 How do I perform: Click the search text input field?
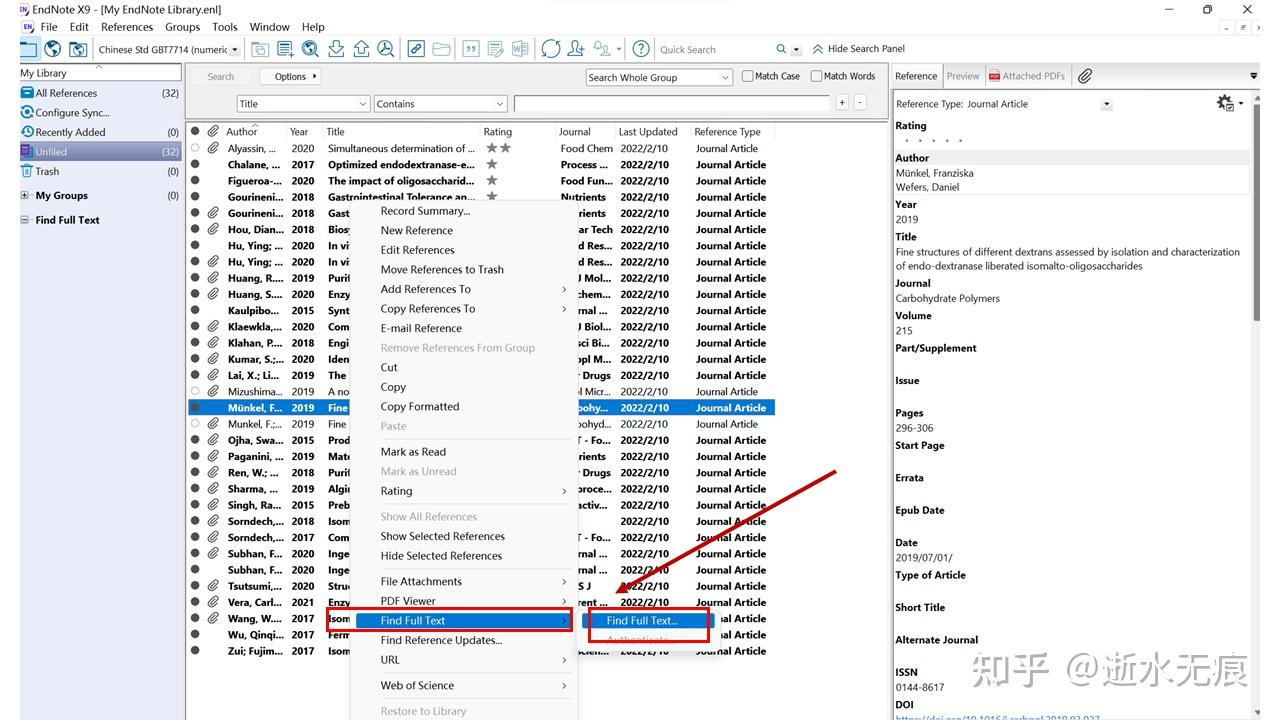point(672,103)
